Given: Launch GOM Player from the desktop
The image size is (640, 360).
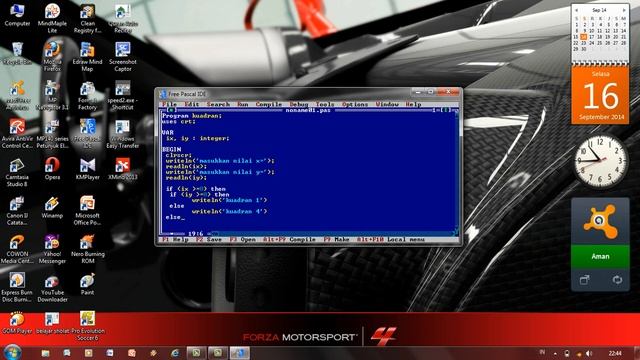Looking at the screenshot, I should [x=17, y=322].
